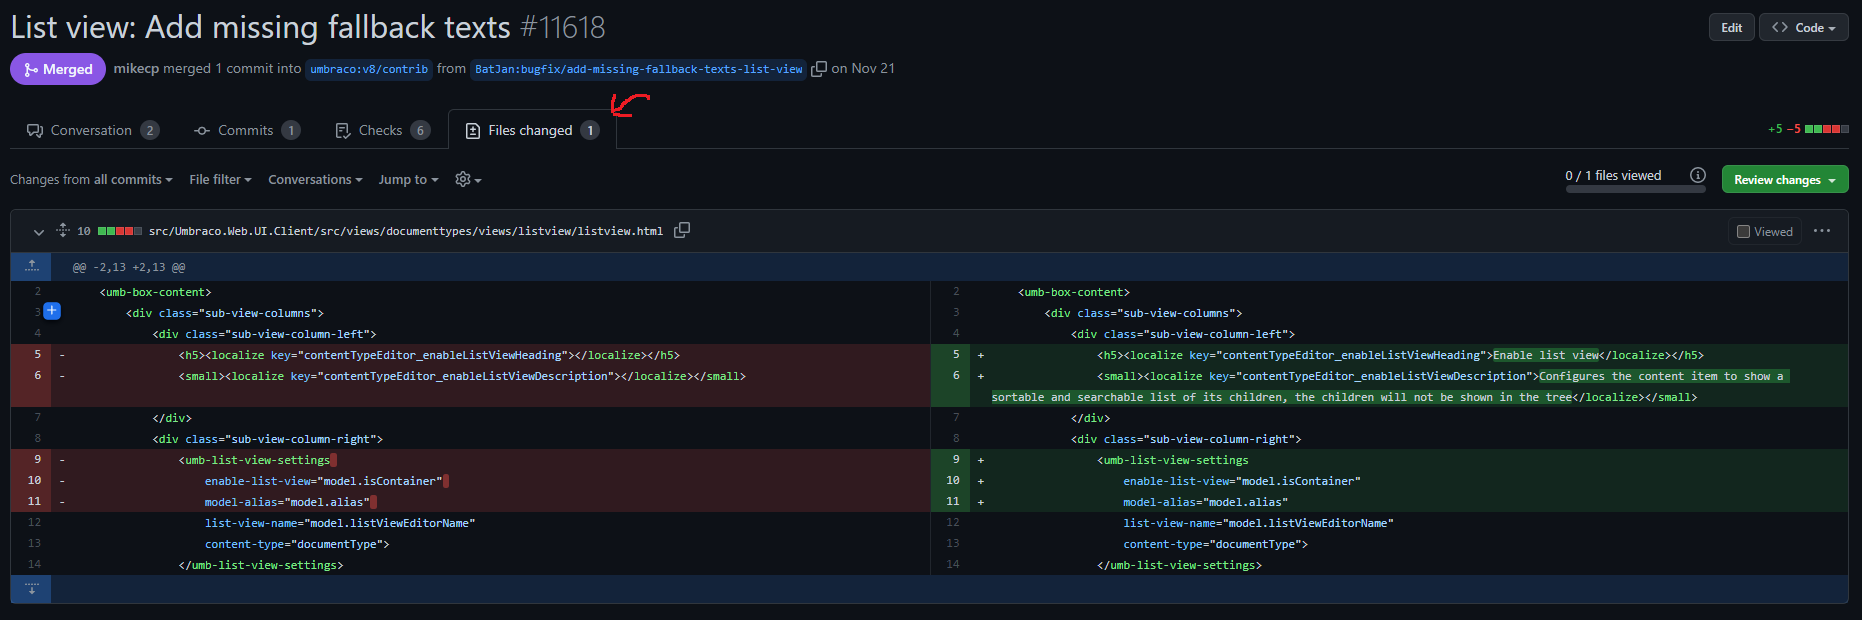Open the Conversations dropdown
This screenshot has width=1862, height=620.
[x=316, y=179]
